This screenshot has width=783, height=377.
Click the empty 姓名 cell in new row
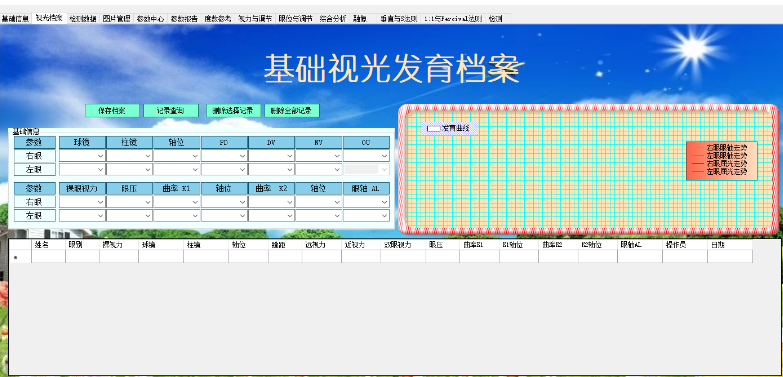pos(48,257)
